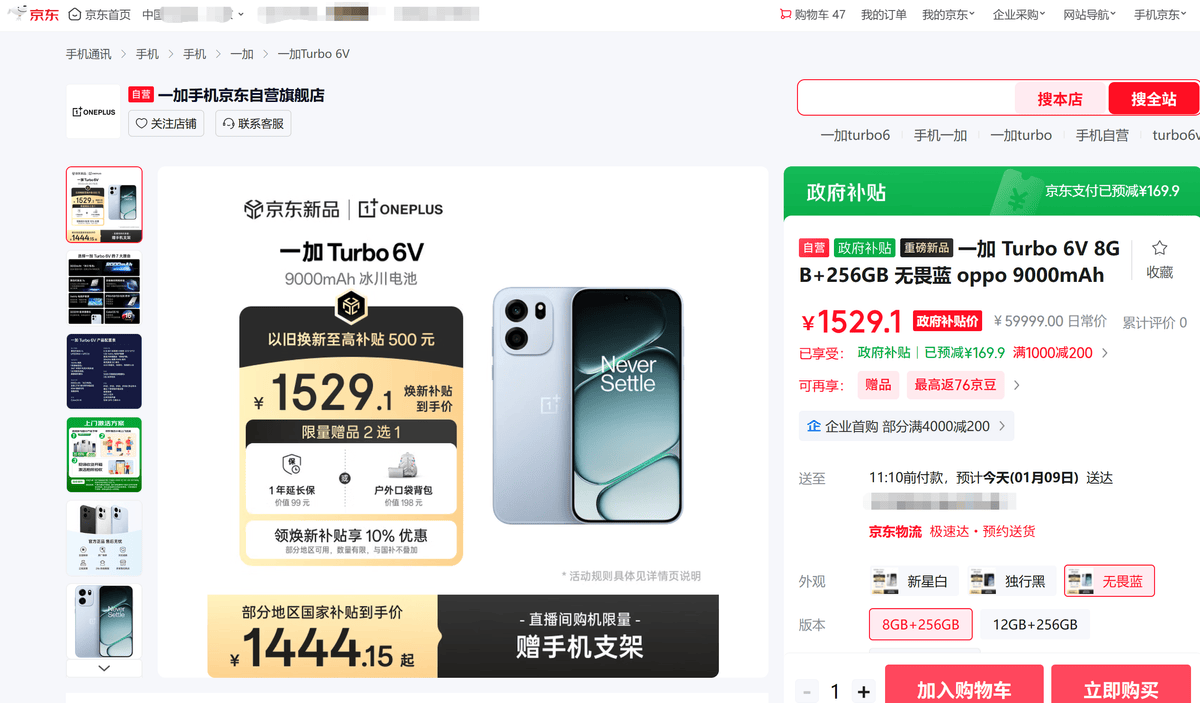Go to 手机通讯 breadcrumb category
Image resolution: width=1200 pixels, height=703 pixels.
click(x=89, y=54)
